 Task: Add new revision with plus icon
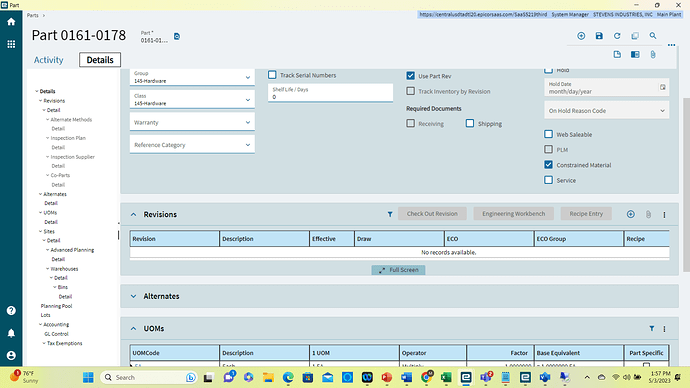[631, 214]
